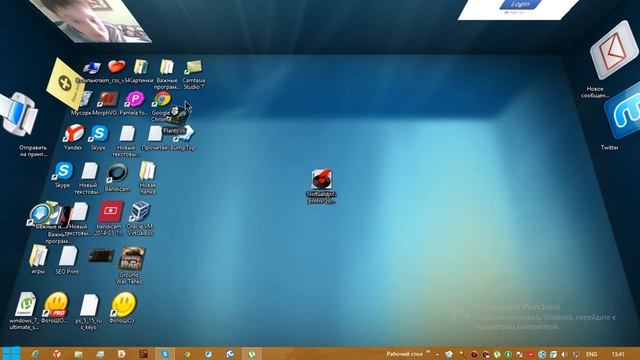Click the Skype icon next to Yandex
This screenshot has width=640, height=360.
coord(99,133)
